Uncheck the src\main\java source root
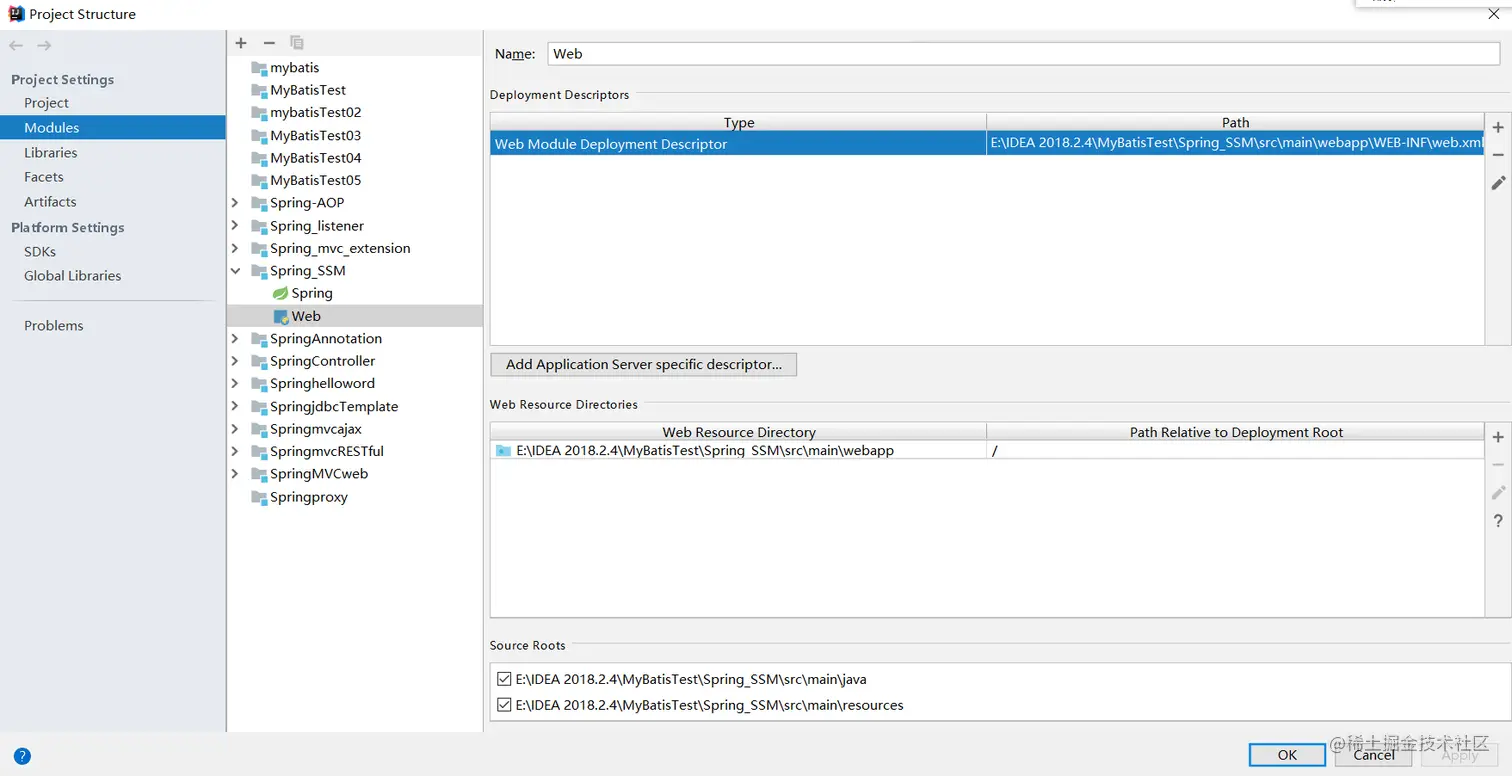Viewport: 1512px width, 776px height. pyautogui.click(x=505, y=679)
